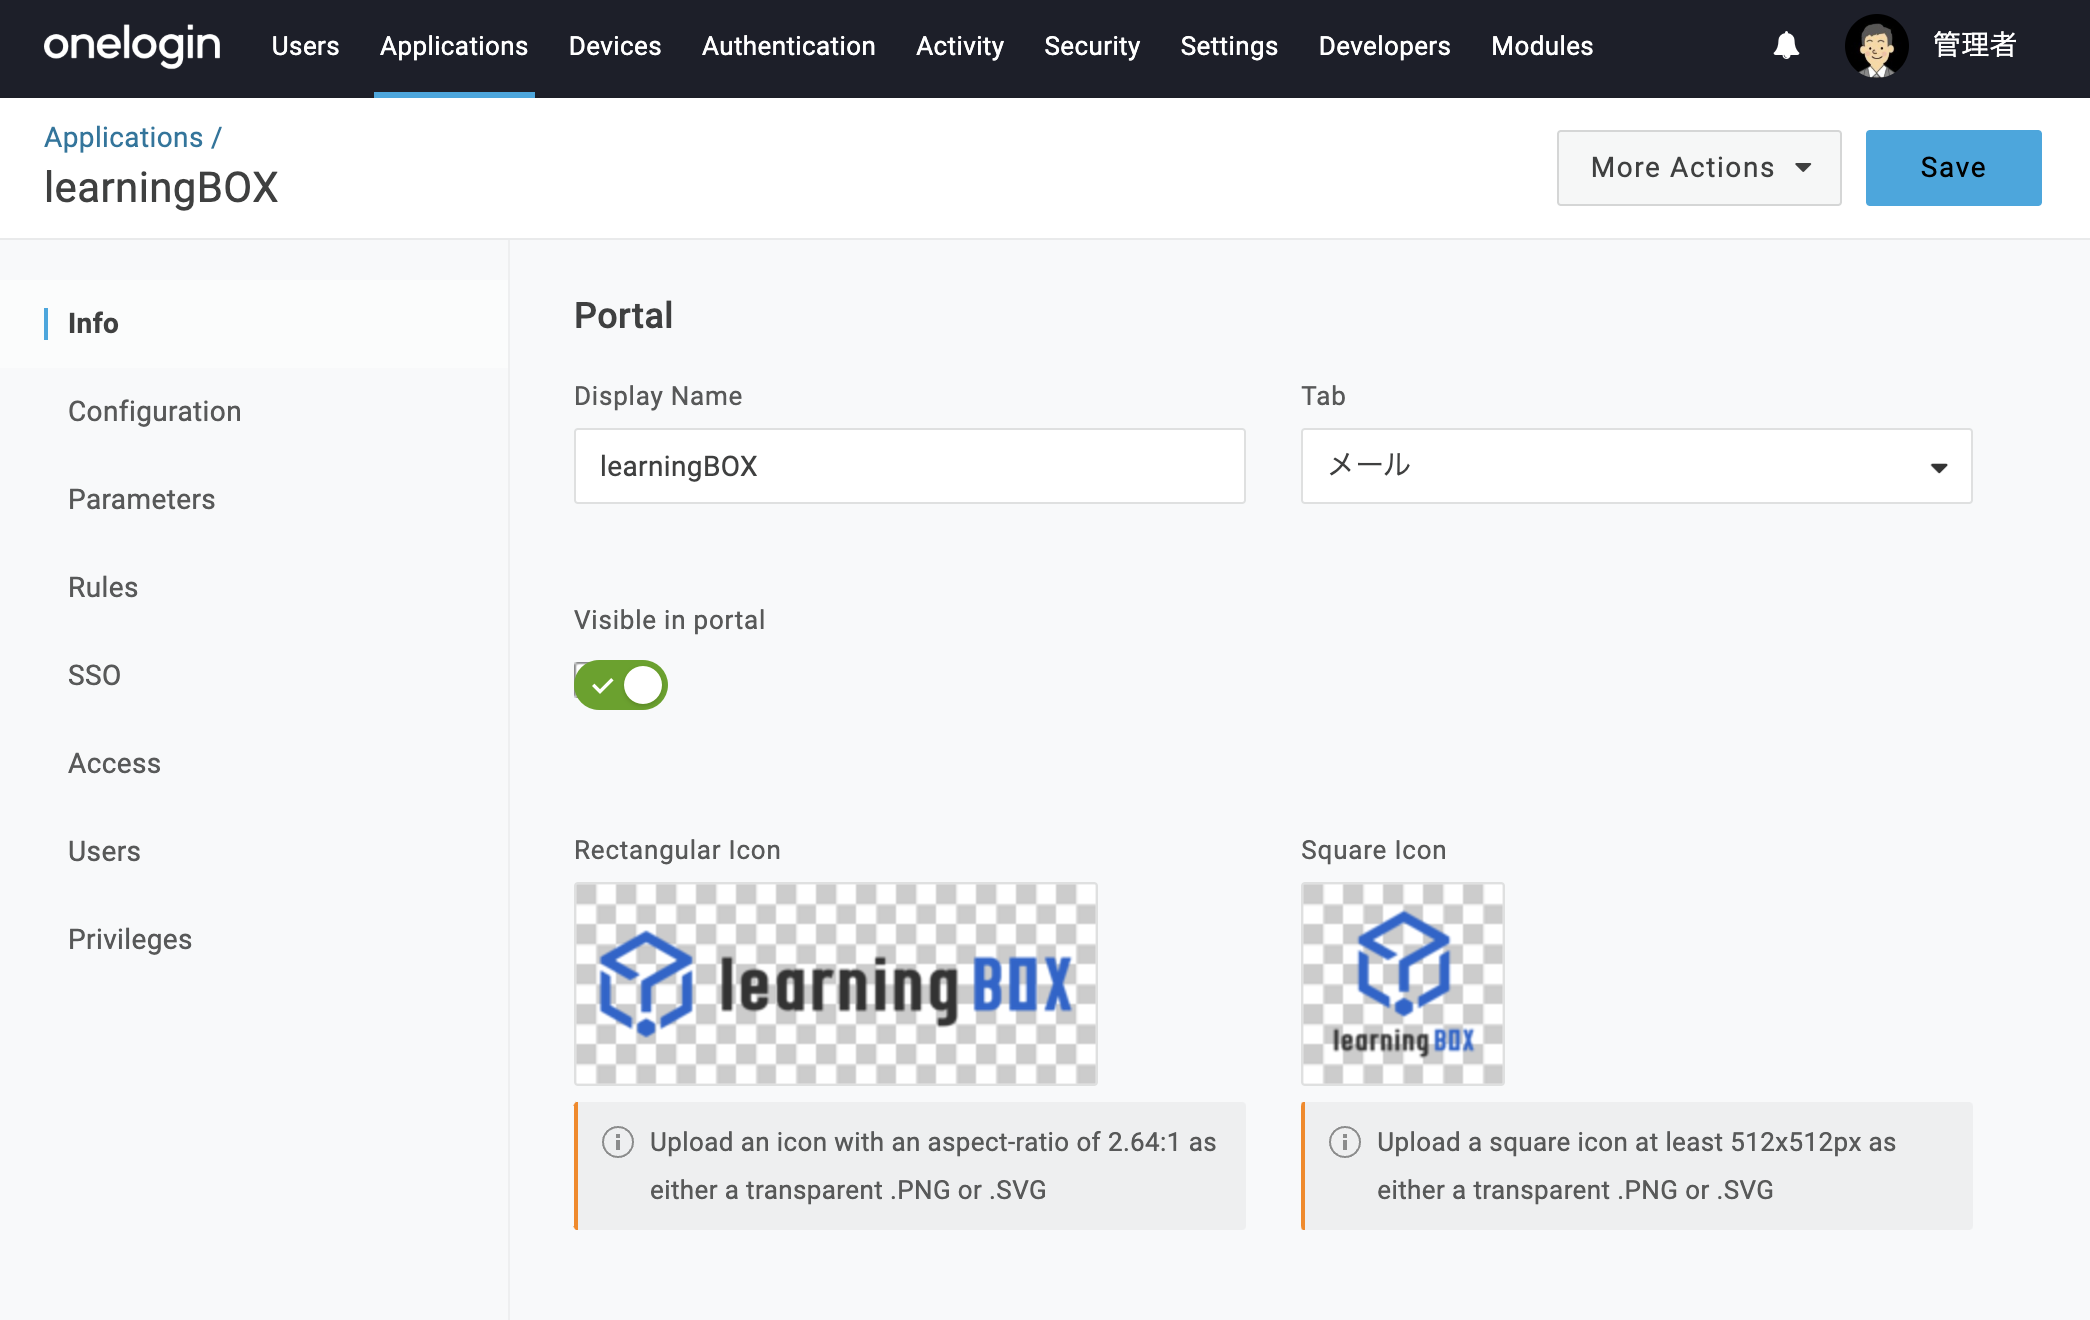Viewport: 2090px width, 1320px height.
Task: Open the Settings menu
Action: point(1229,46)
